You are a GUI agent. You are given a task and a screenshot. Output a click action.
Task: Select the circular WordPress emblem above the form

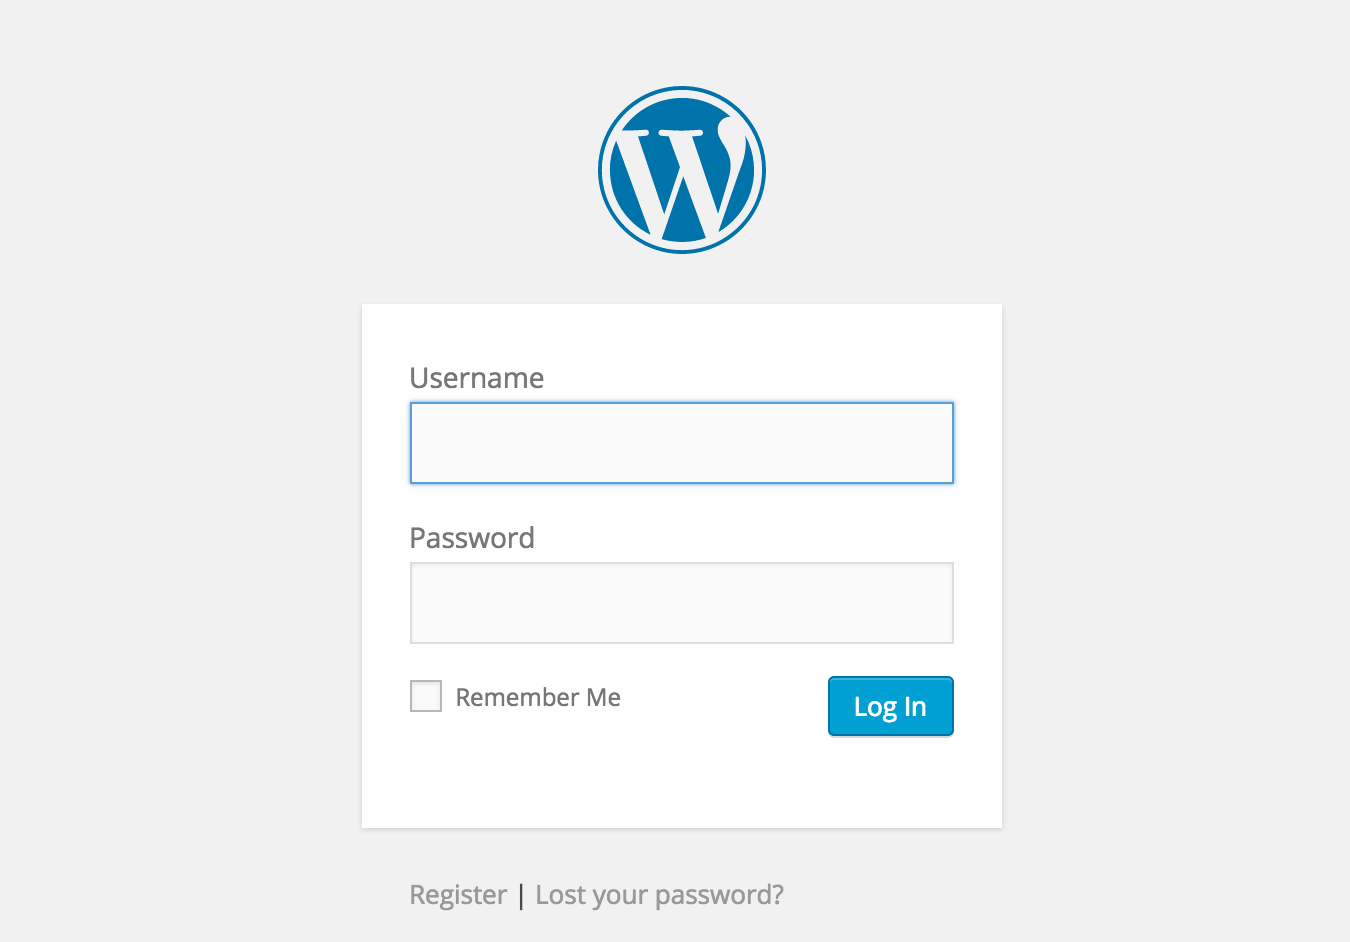pyautogui.click(x=681, y=168)
